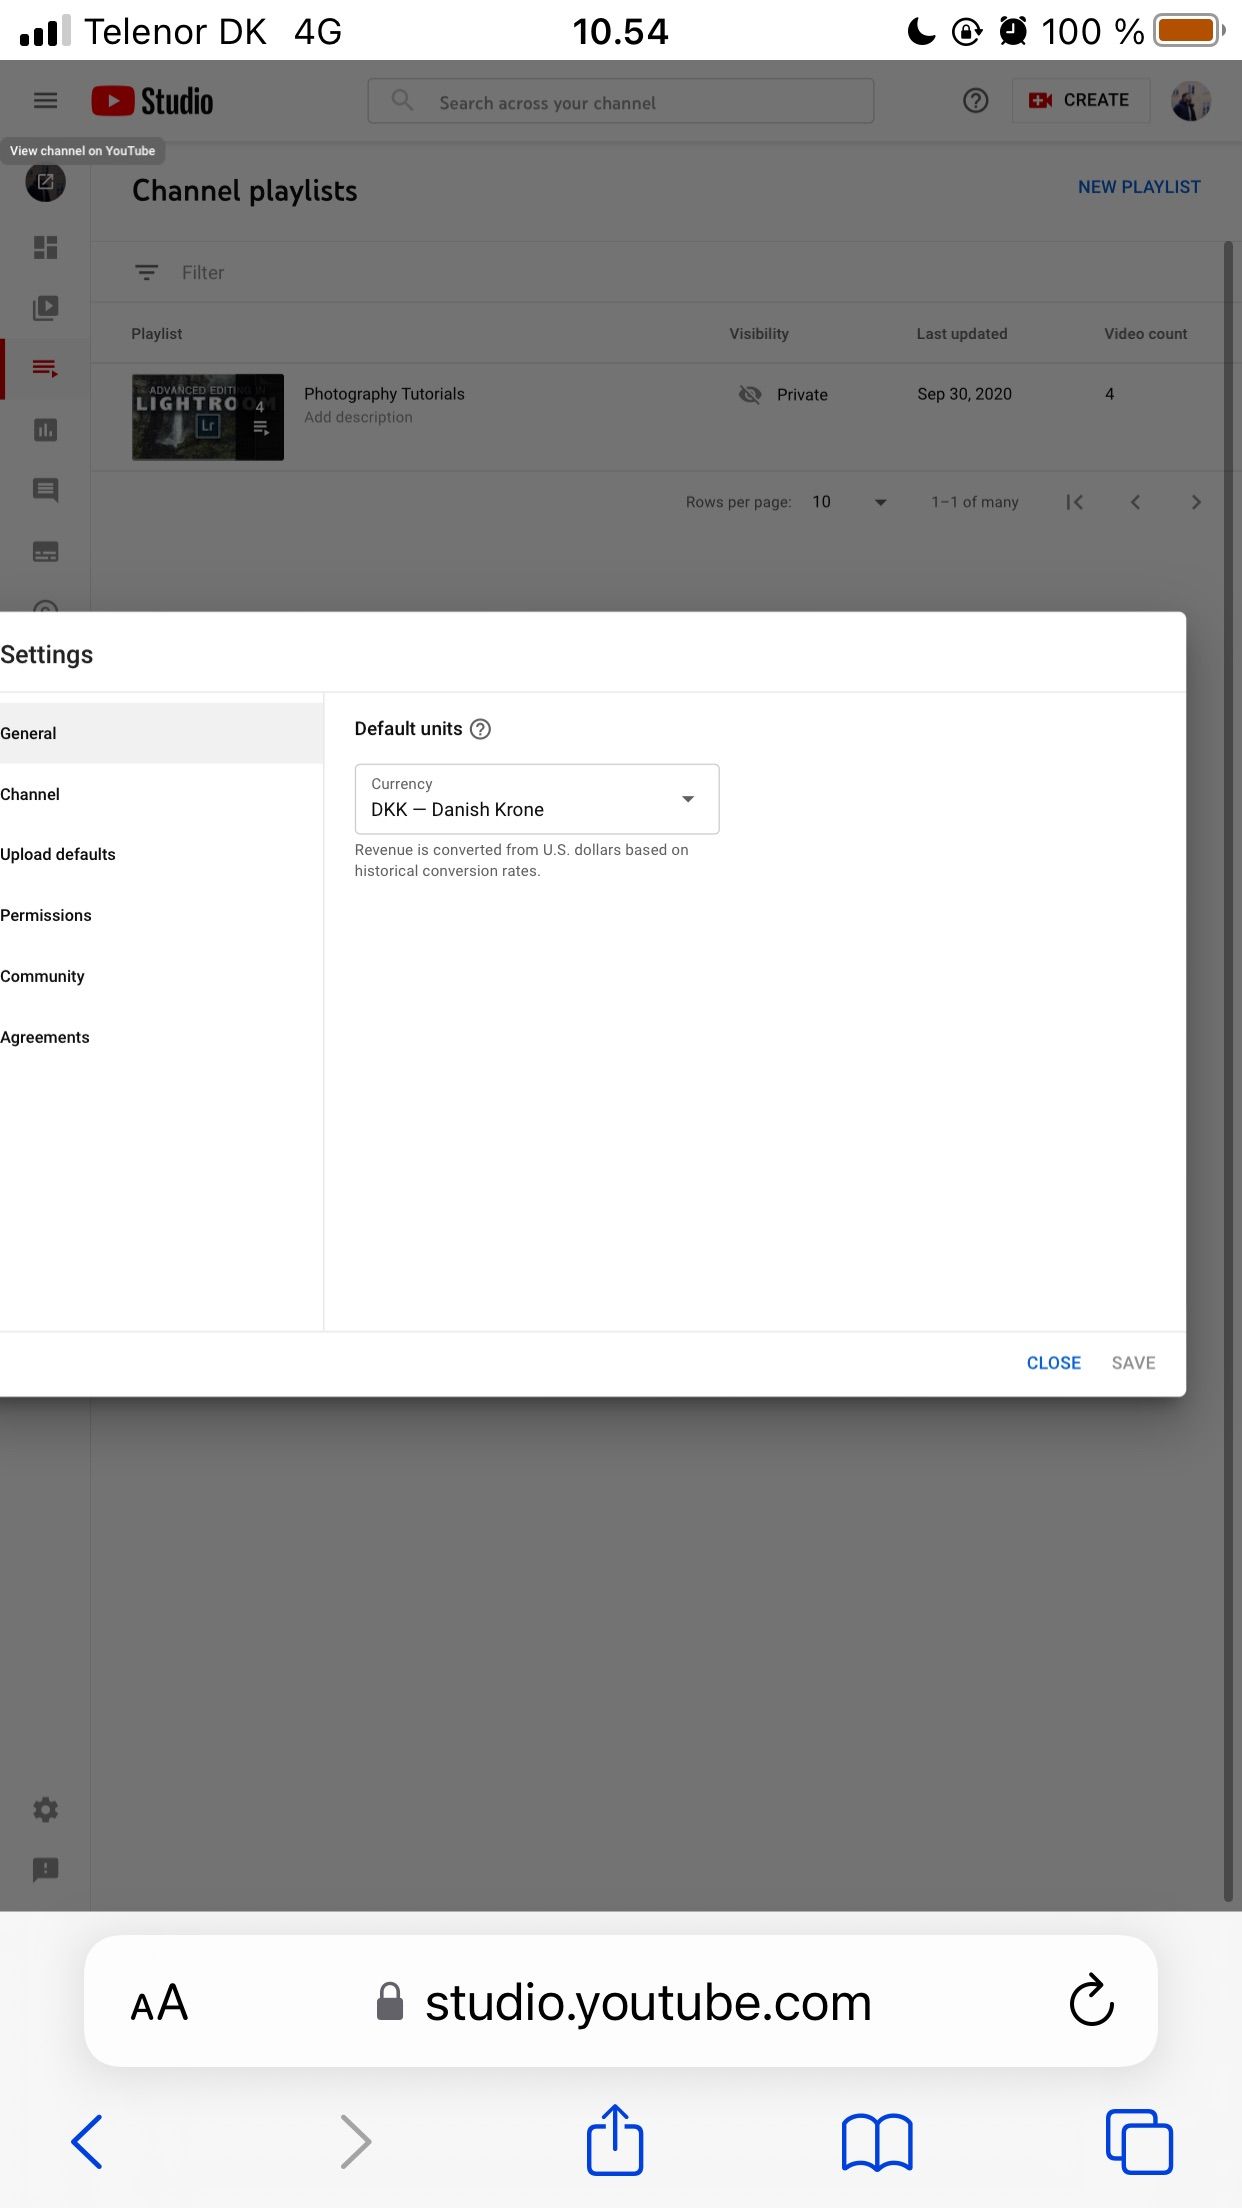Viewport: 1242px width, 2208px height.
Task: Tap the Safari tabs icon
Action: pos(1139,2141)
